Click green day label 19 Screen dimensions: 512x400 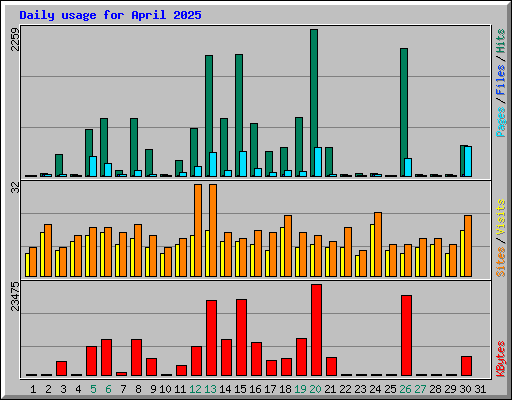[x=300, y=389]
